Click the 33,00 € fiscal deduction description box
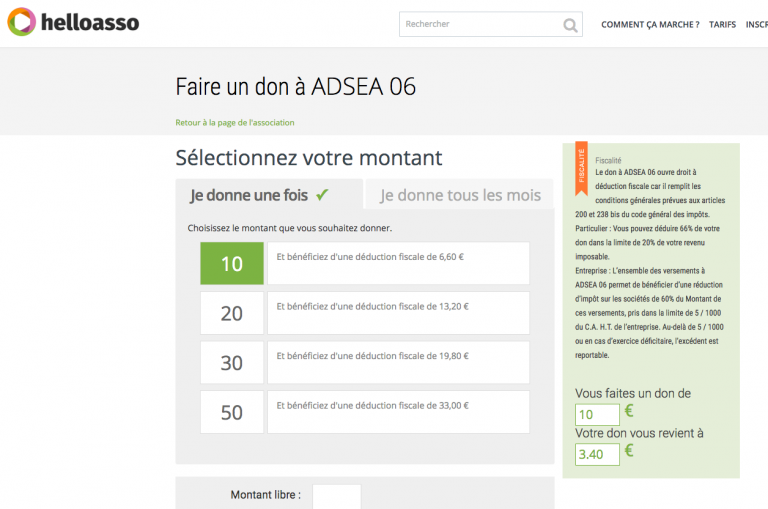Screen dimensions: 768x509 (x=398, y=412)
